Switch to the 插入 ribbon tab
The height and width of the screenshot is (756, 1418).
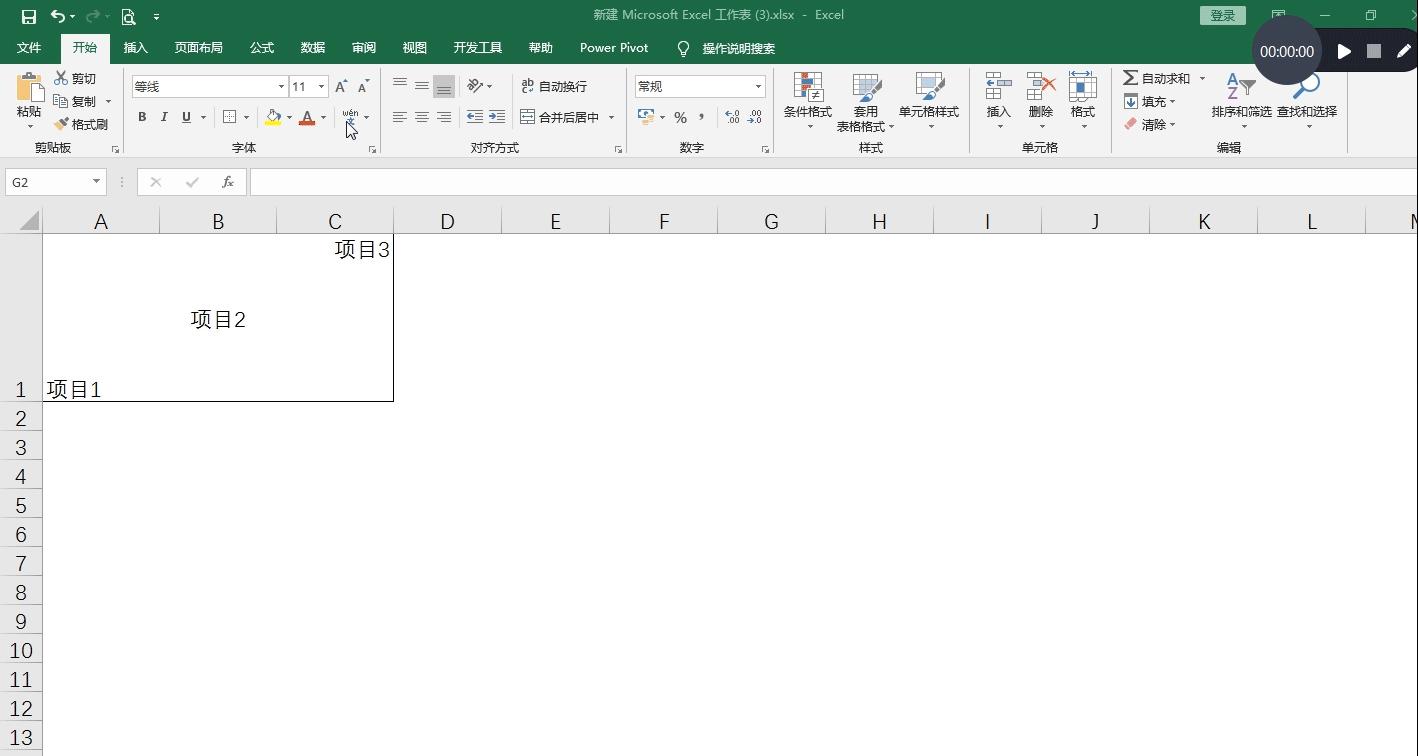135,47
